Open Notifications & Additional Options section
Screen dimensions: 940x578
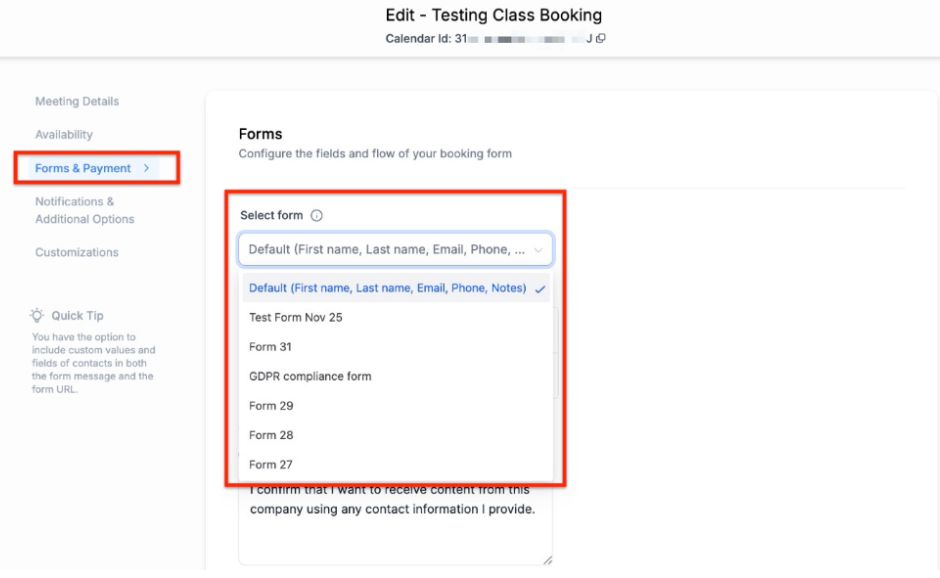pyautogui.click(x=84, y=210)
